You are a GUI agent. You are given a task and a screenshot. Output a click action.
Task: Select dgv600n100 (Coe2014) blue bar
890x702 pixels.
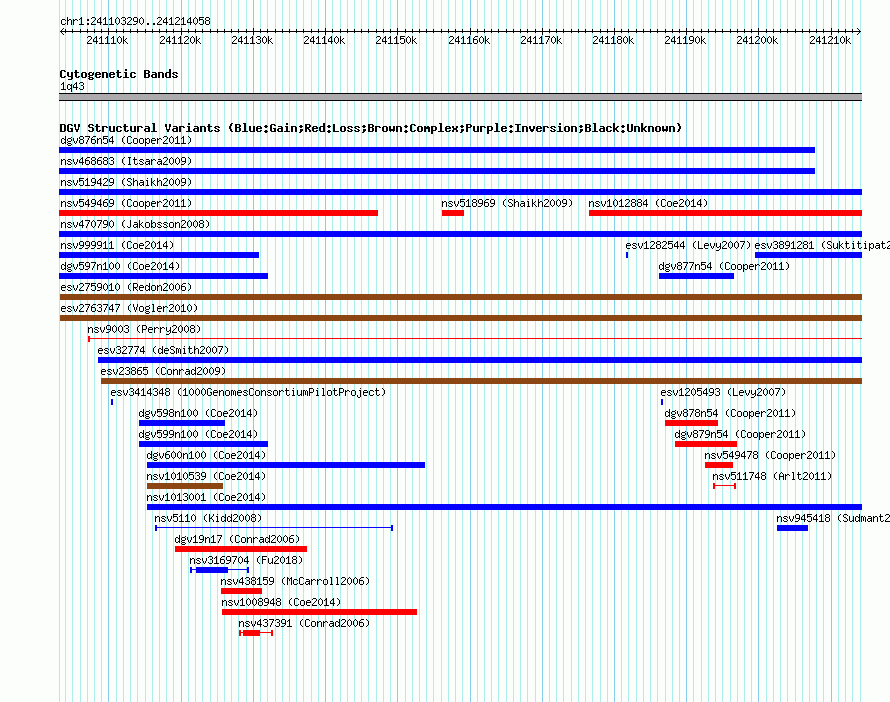click(286, 465)
